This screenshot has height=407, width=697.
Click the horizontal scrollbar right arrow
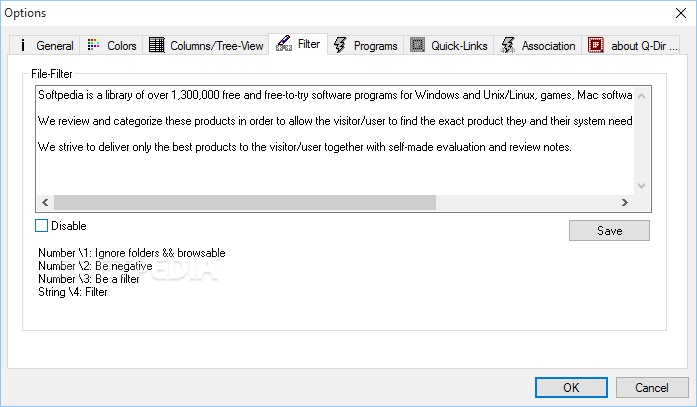pyautogui.click(x=625, y=203)
